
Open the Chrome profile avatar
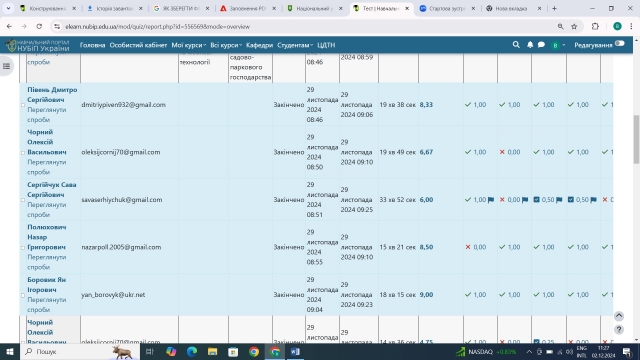pyautogui.click(x=617, y=27)
